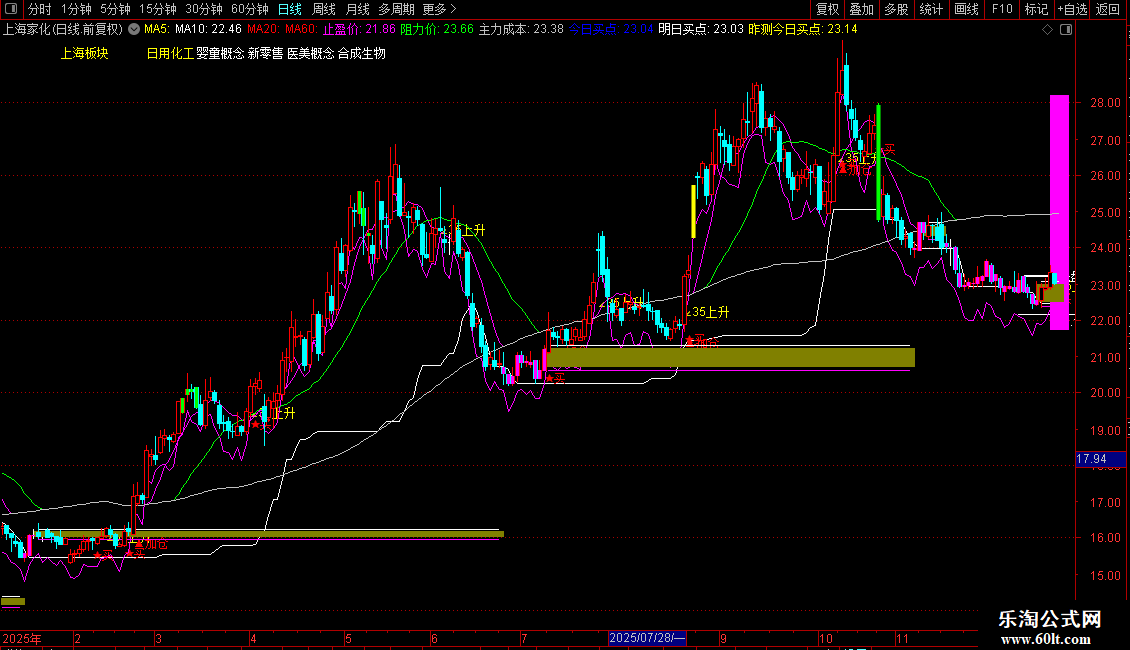Click the 阻力价: 23.66 label
This screenshot has height=650, width=1130.
tap(437, 30)
